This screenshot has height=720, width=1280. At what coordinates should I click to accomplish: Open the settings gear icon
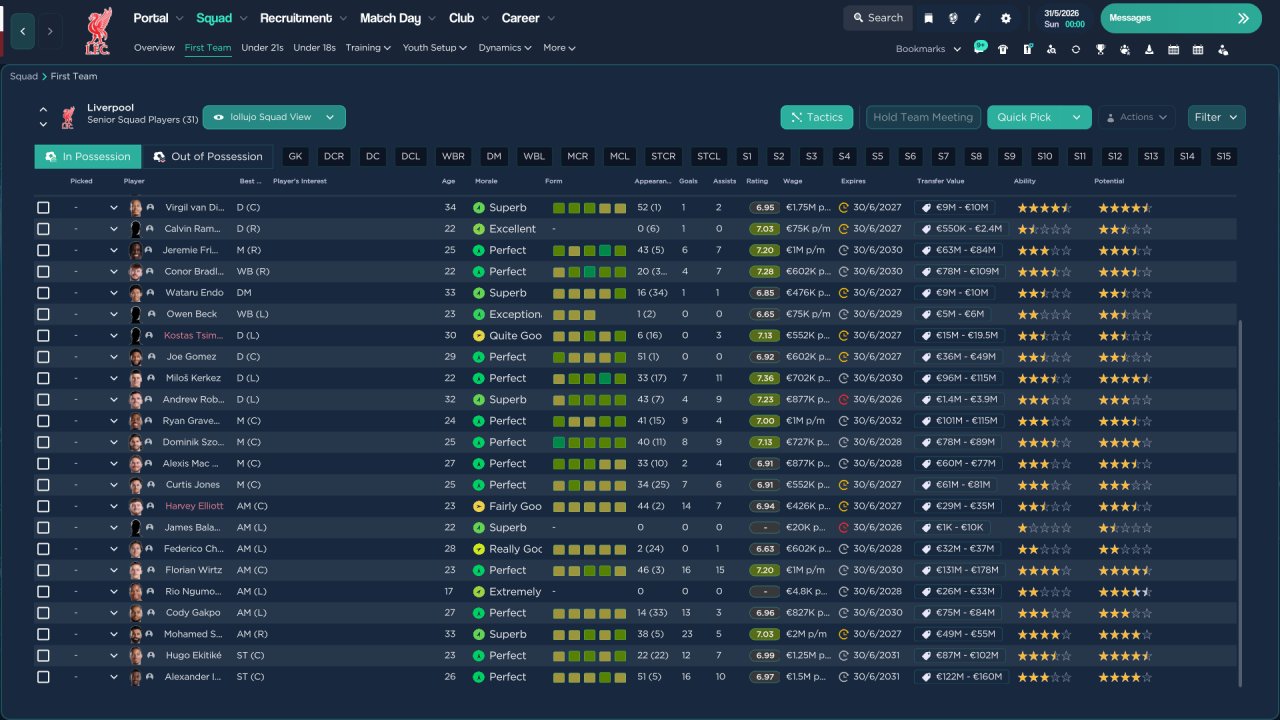[1005, 18]
